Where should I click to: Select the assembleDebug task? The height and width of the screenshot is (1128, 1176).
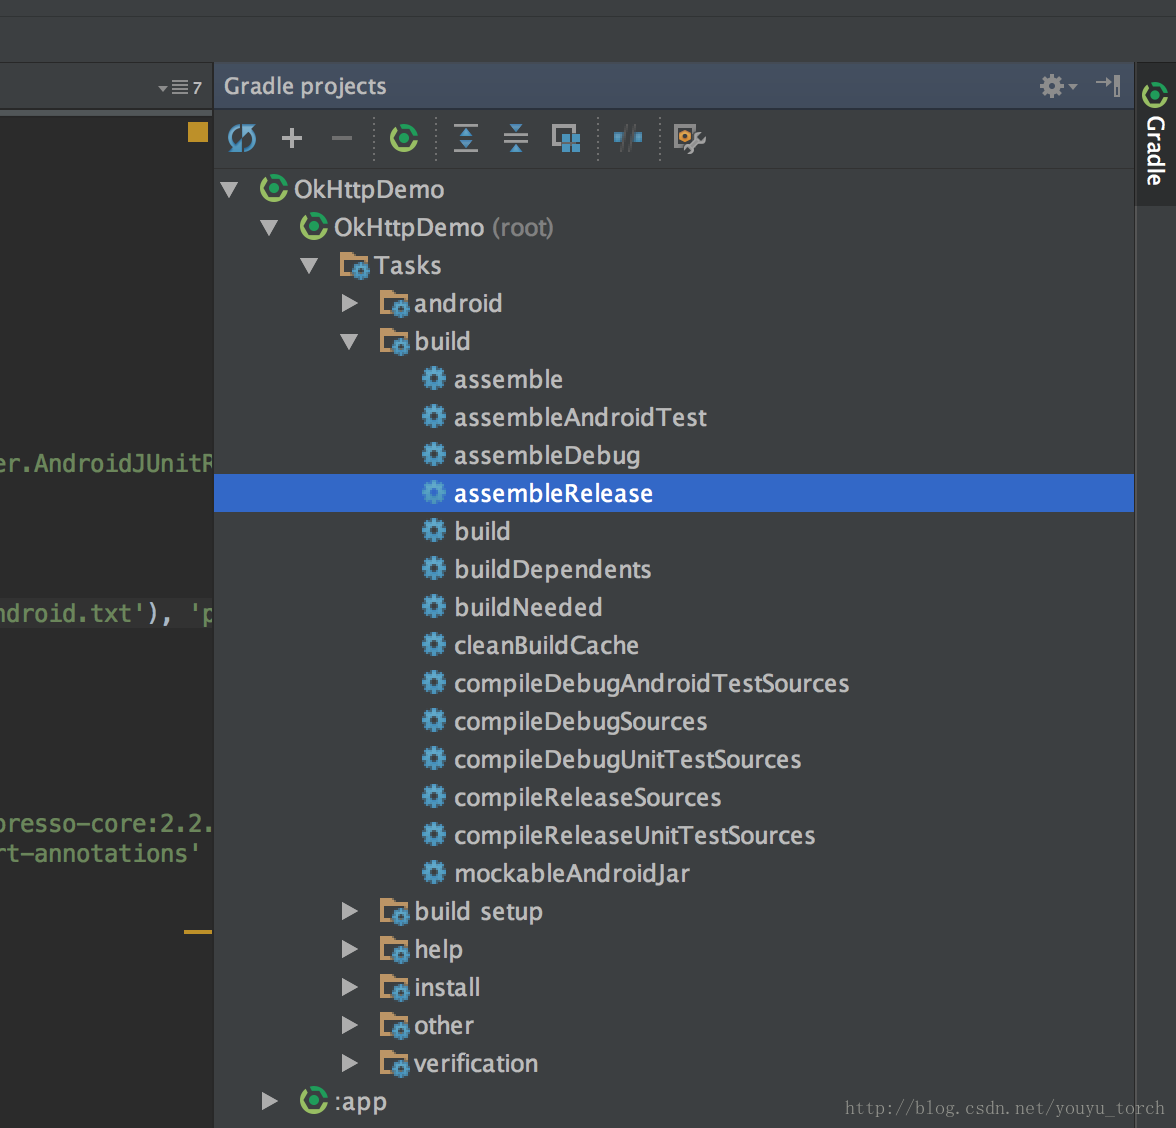click(x=547, y=456)
